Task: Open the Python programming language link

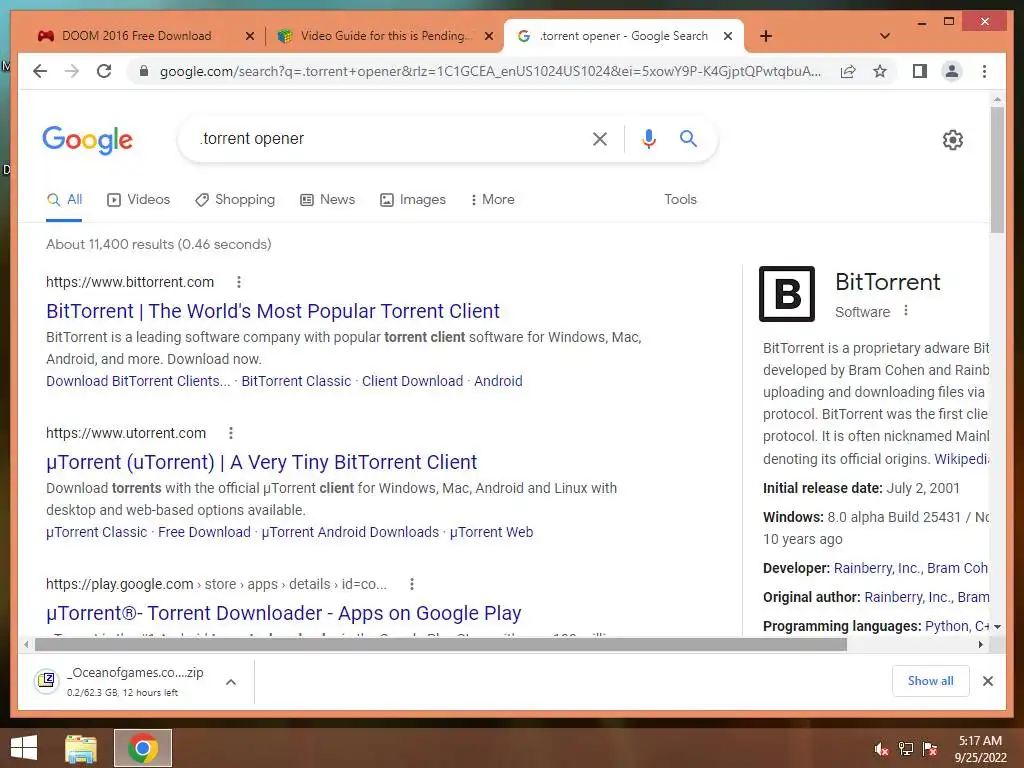Action: (x=946, y=626)
